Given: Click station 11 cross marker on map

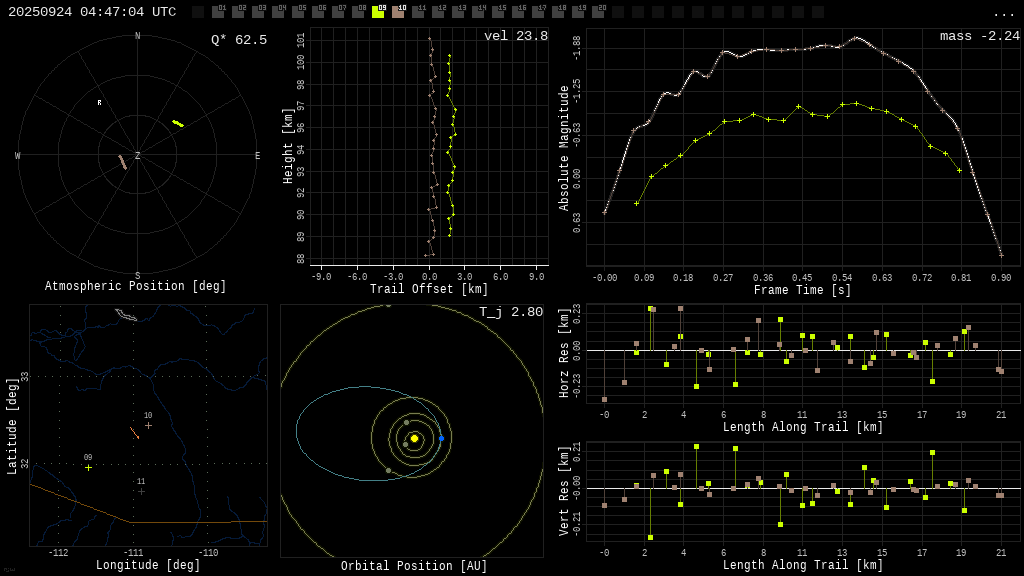Looking at the screenshot, I should (x=141, y=491).
